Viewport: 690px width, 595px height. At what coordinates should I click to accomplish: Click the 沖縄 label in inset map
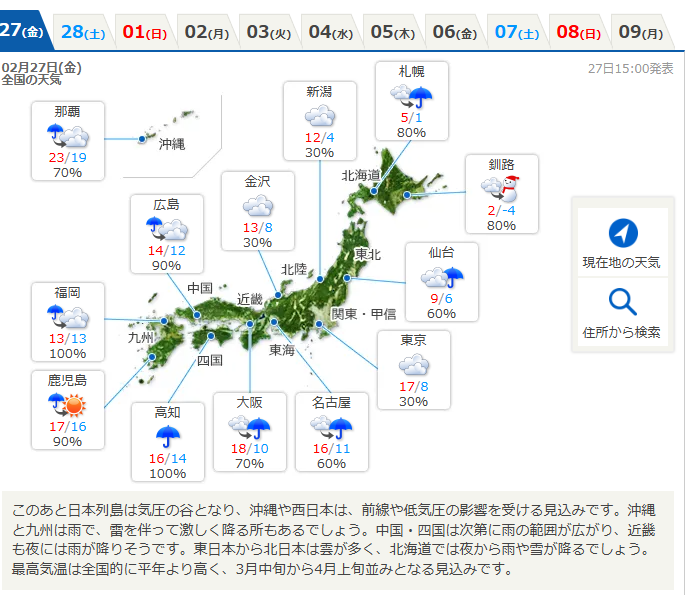[x=172, y=144]
